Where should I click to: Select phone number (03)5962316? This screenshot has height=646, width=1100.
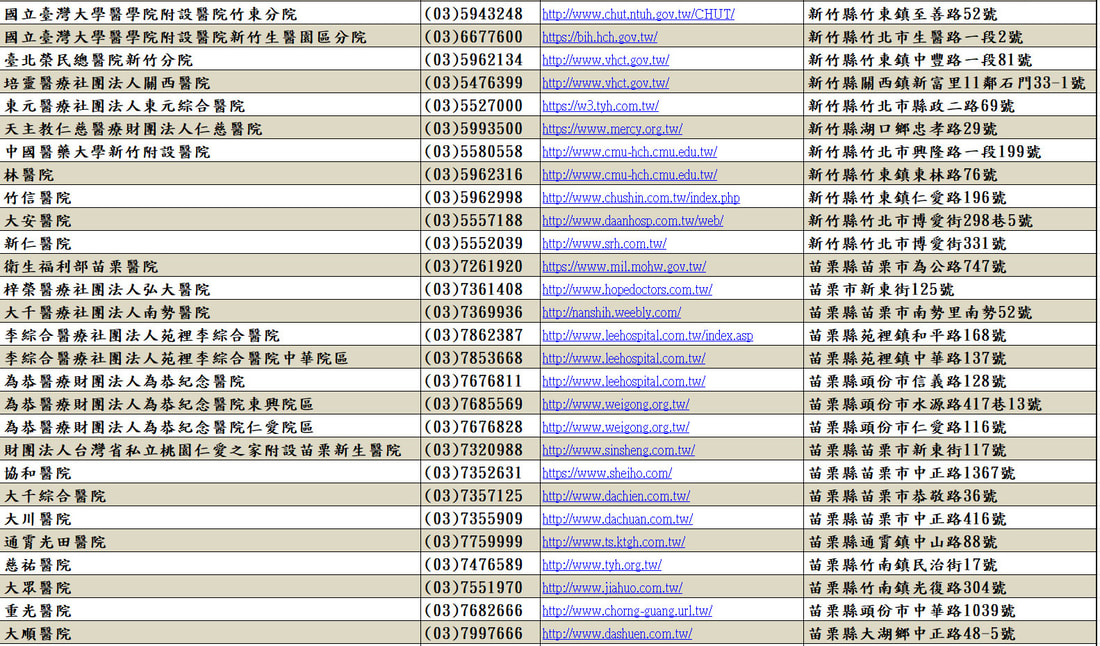pyautogui.click(x=474, y=175)
